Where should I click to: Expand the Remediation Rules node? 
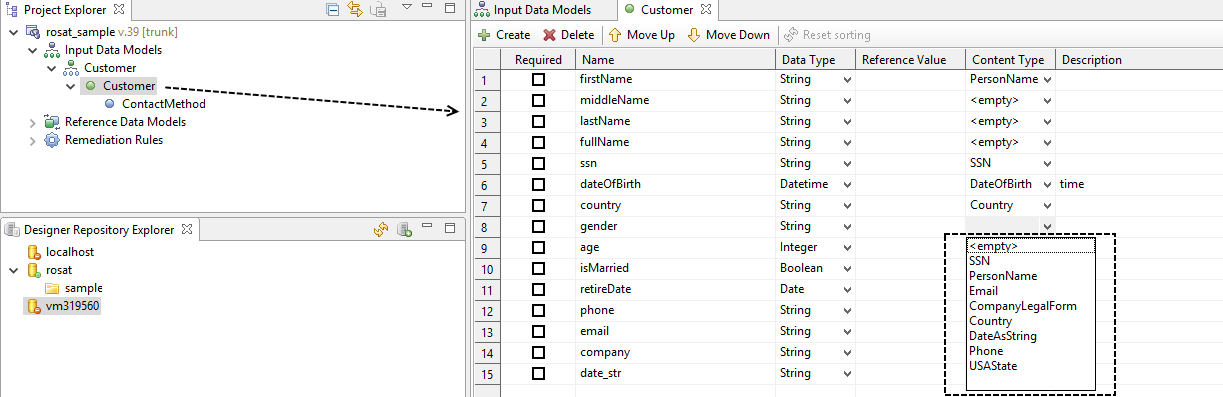click(x=32, y=140)
